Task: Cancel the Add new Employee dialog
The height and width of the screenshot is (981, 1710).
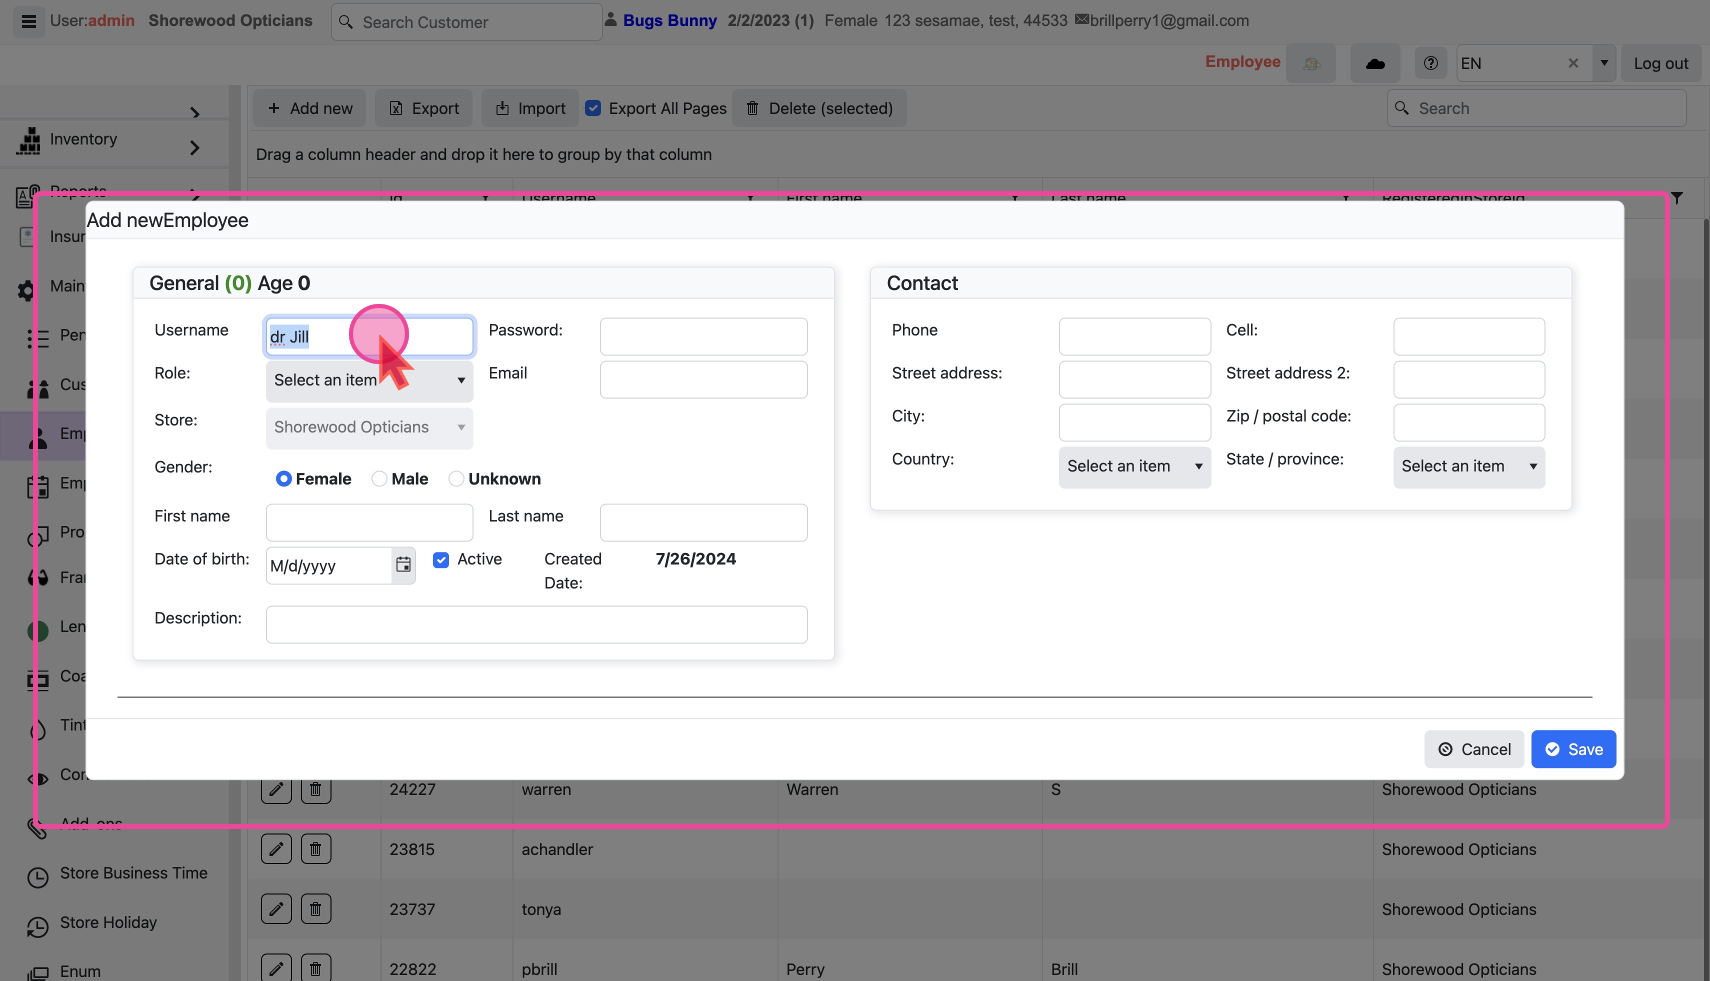Action: [x=1474, y=749]
